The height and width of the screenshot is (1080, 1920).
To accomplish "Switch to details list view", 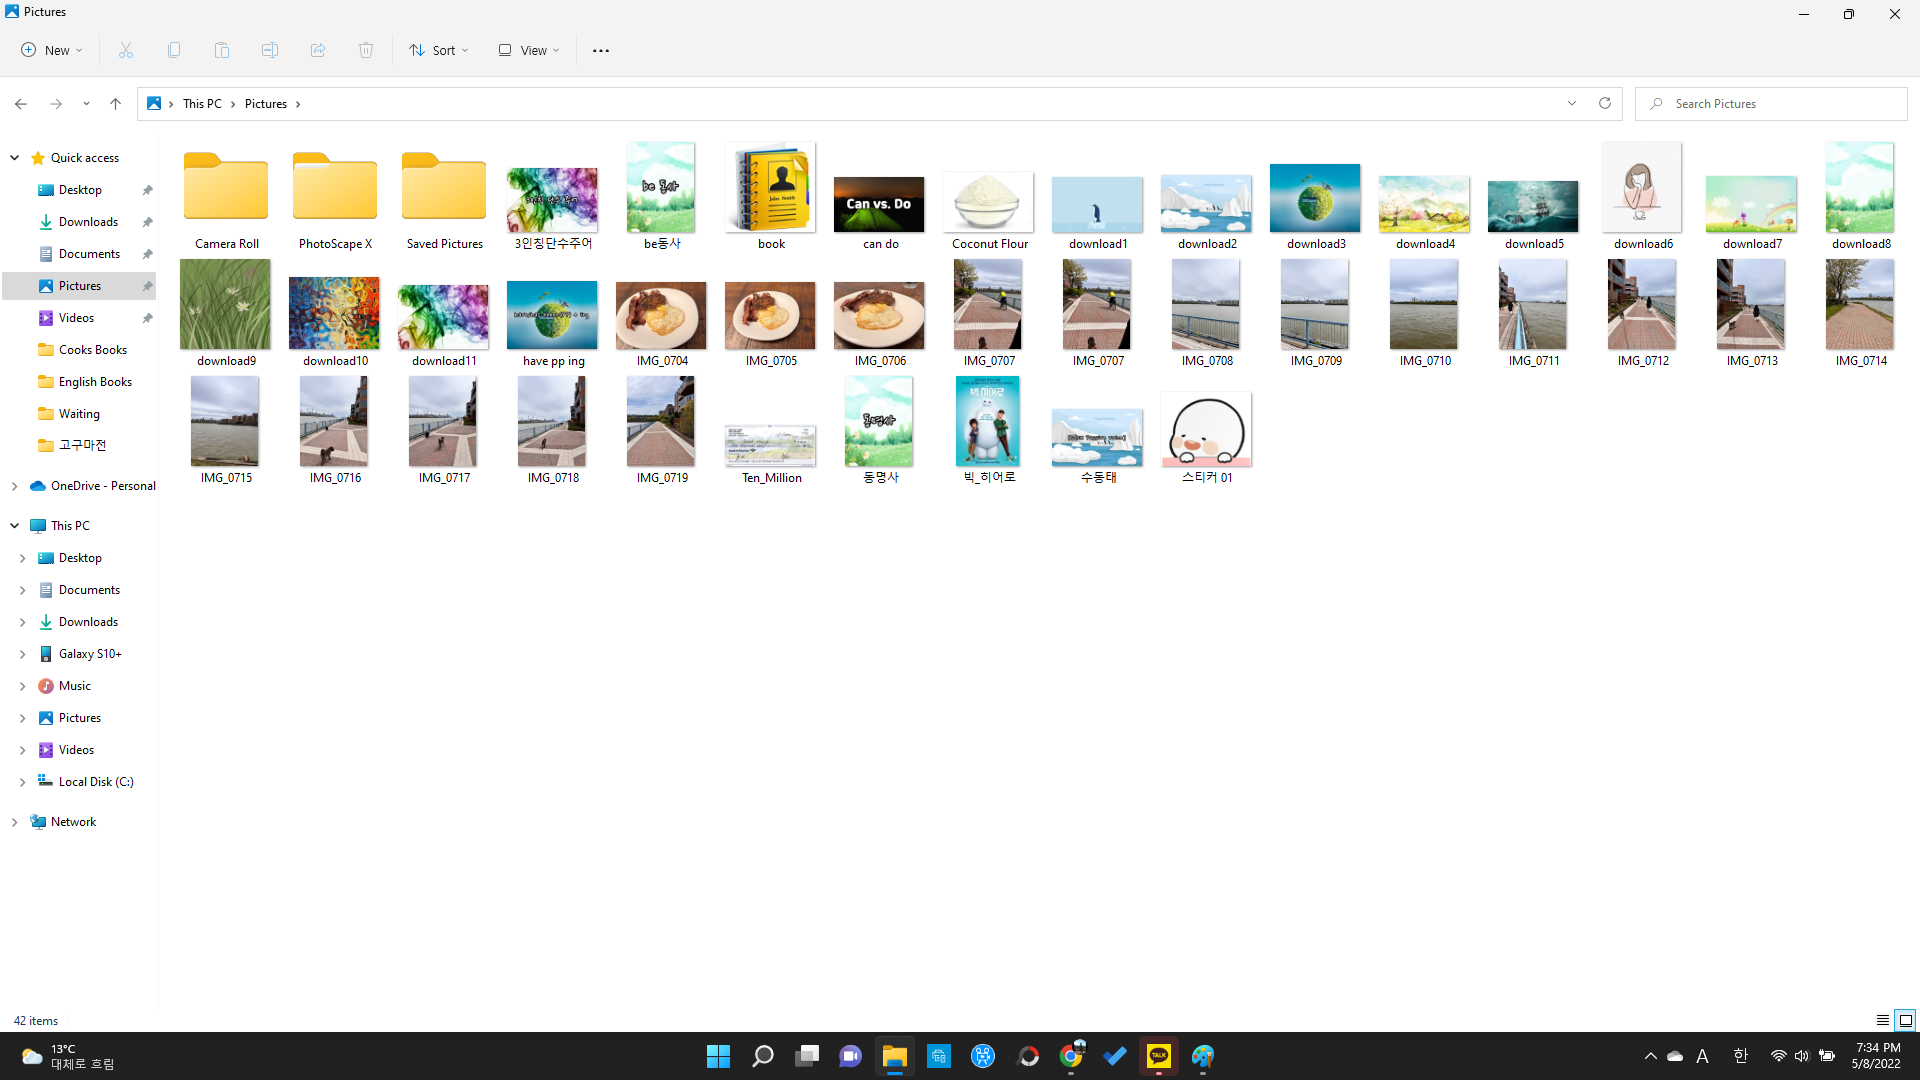I will point(1882,1020).
